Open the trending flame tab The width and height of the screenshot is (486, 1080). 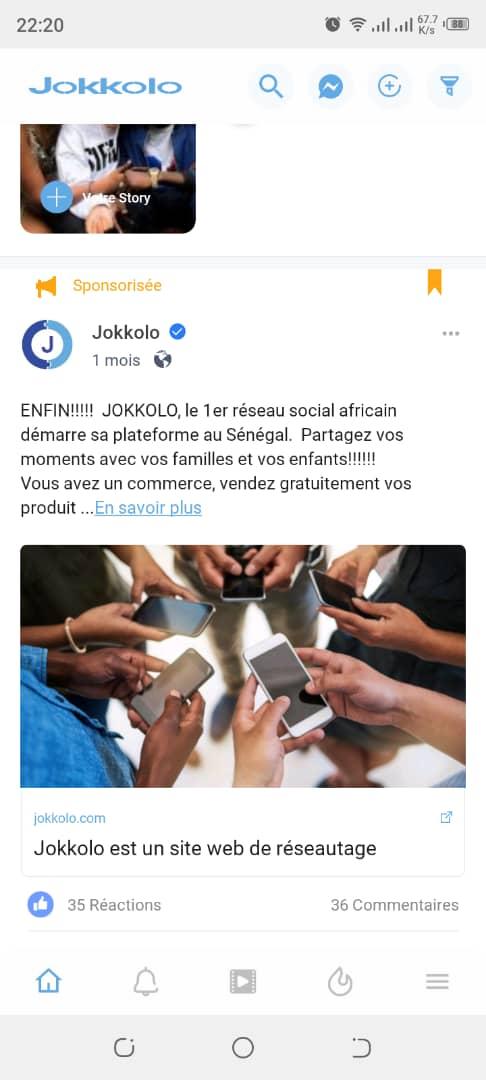pyautogui.click(x=340, y=982)
